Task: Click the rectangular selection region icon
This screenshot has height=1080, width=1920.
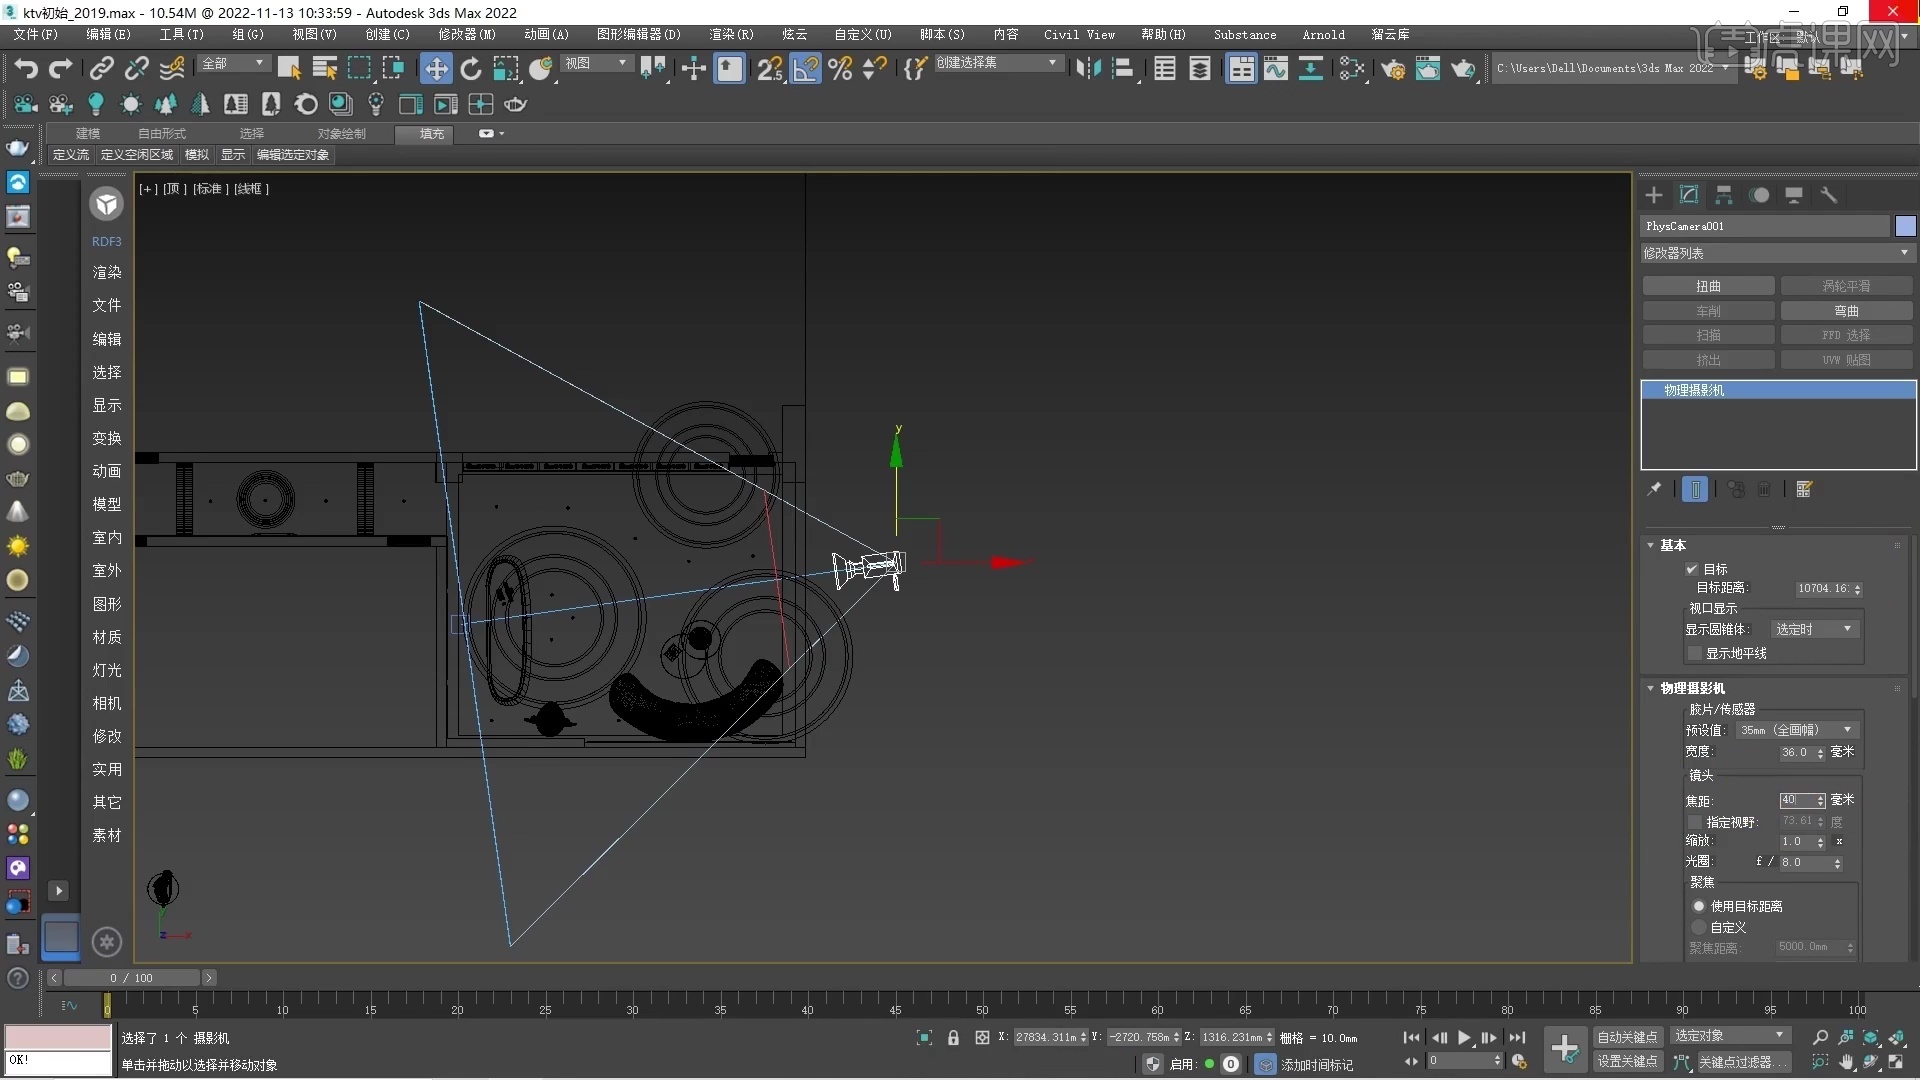Action: point(359,68)
